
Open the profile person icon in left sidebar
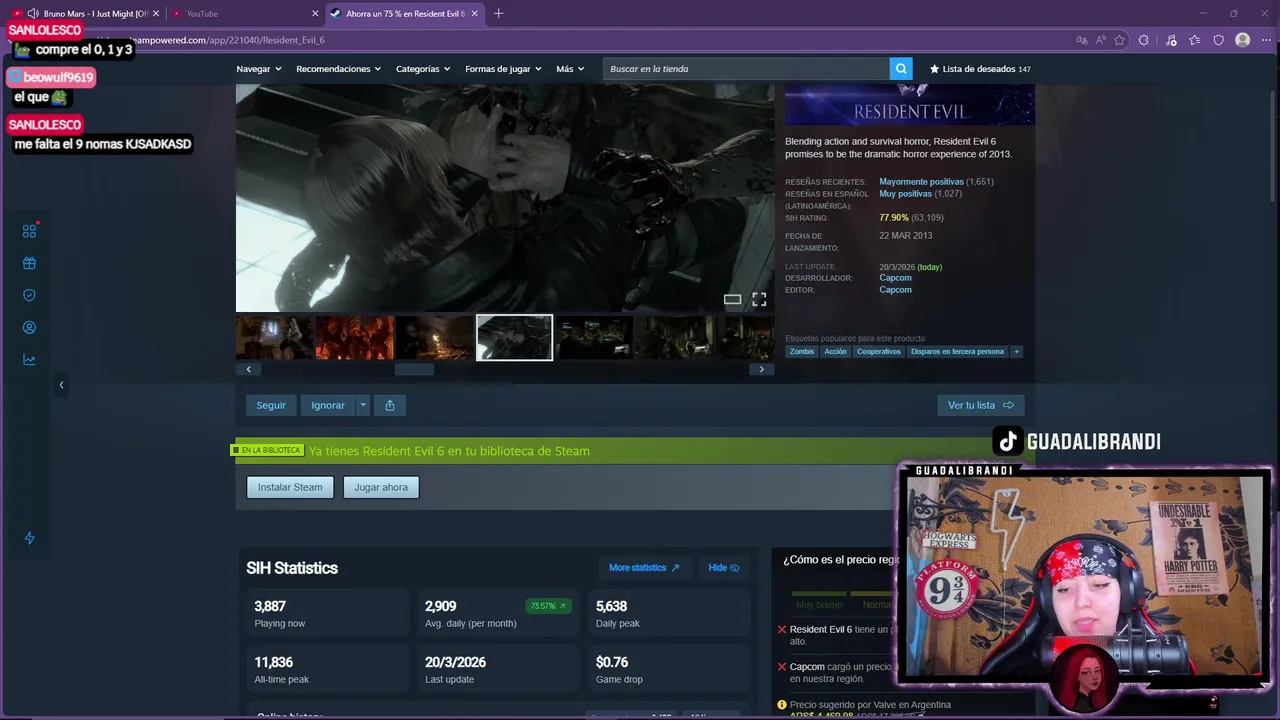click(x=29, y=328)
